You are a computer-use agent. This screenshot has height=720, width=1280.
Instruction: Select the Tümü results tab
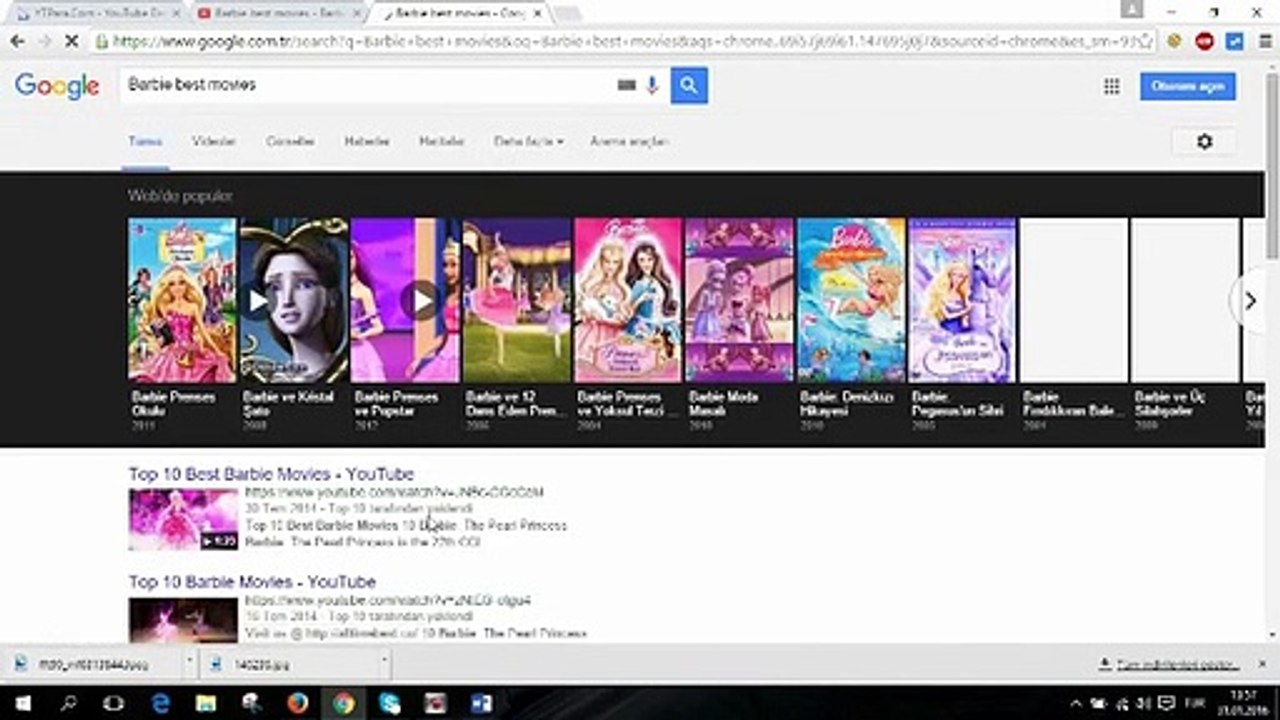145,142
